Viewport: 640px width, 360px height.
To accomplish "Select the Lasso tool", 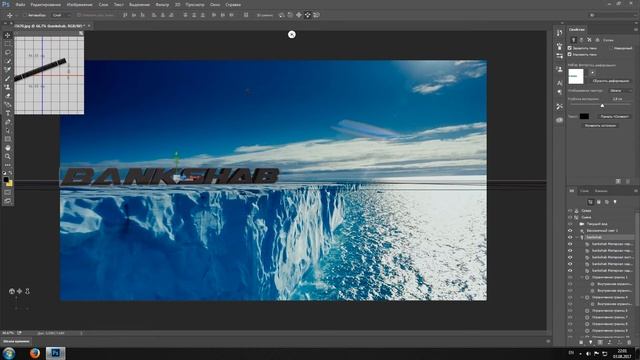I will point(7,53).
